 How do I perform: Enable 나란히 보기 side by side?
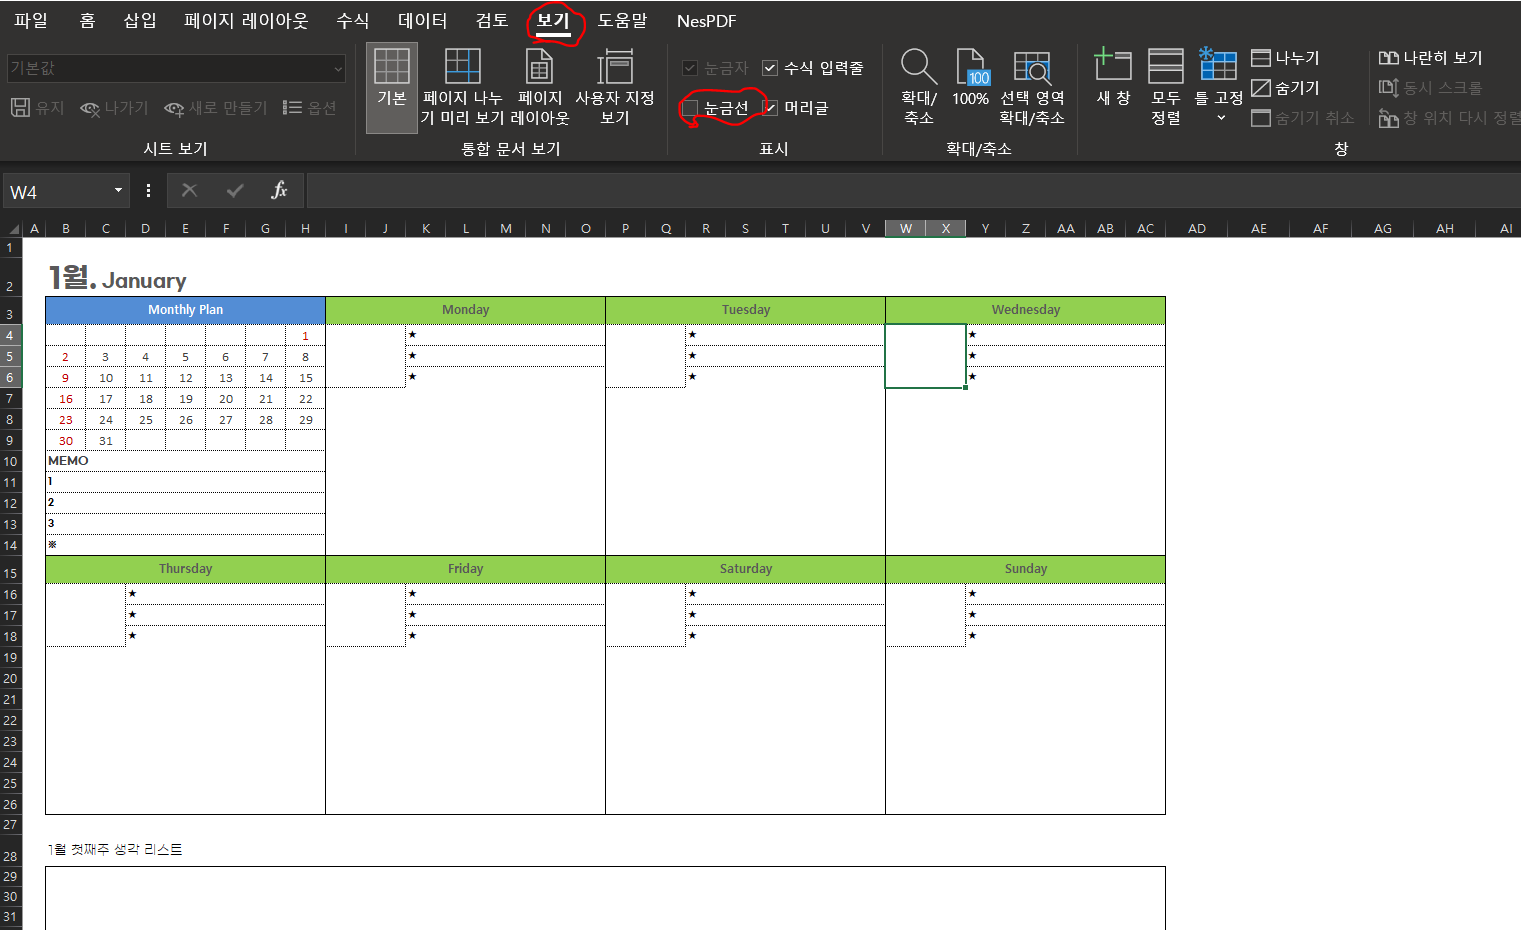click(x=1431, y=58)
